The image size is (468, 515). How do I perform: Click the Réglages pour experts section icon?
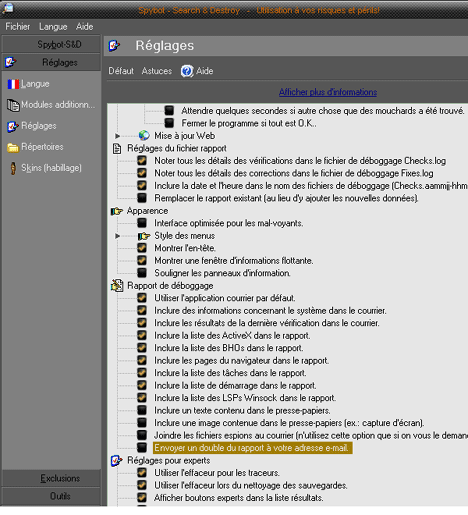[x=117, y=461]
